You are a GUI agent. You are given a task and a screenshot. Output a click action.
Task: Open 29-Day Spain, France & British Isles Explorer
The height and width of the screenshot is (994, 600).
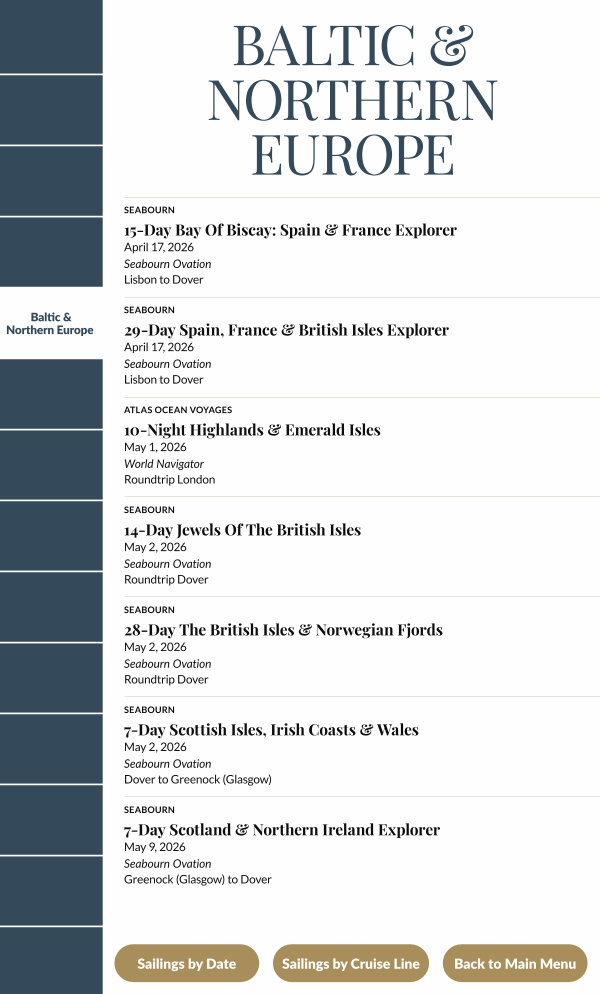tap(286, 330)
